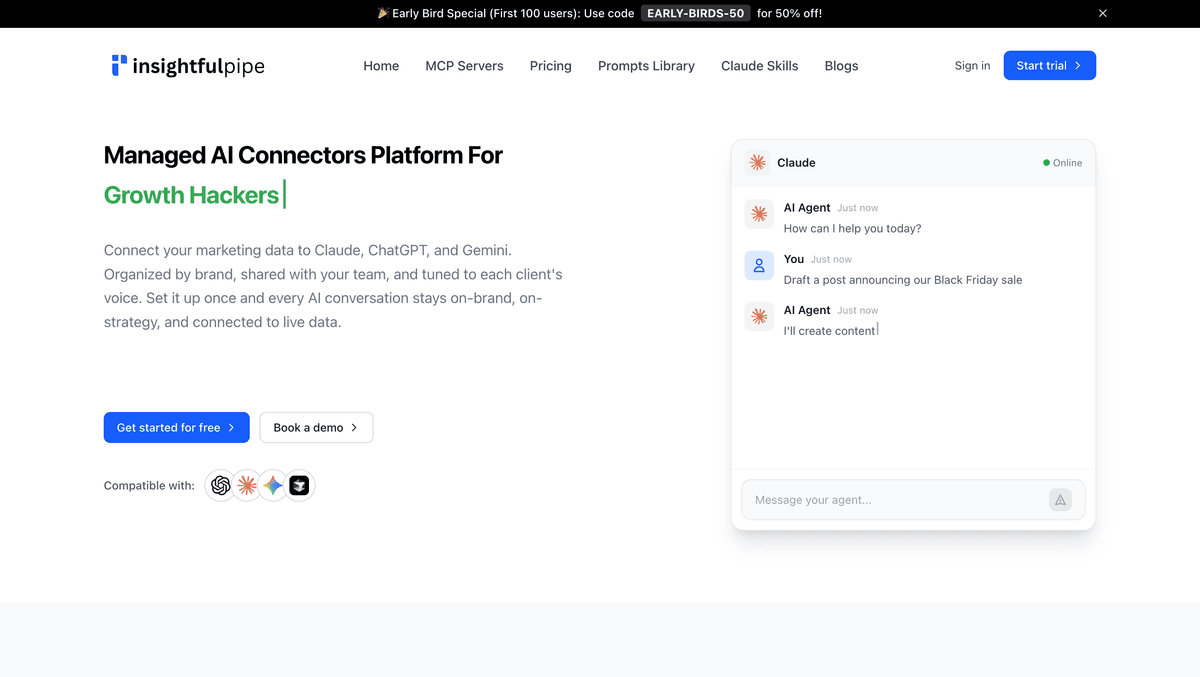Image resolution: width=1200 pixels, height=677 pixels.
Task: Click the blue user avatar next to You
Action: tap(759, 265)
